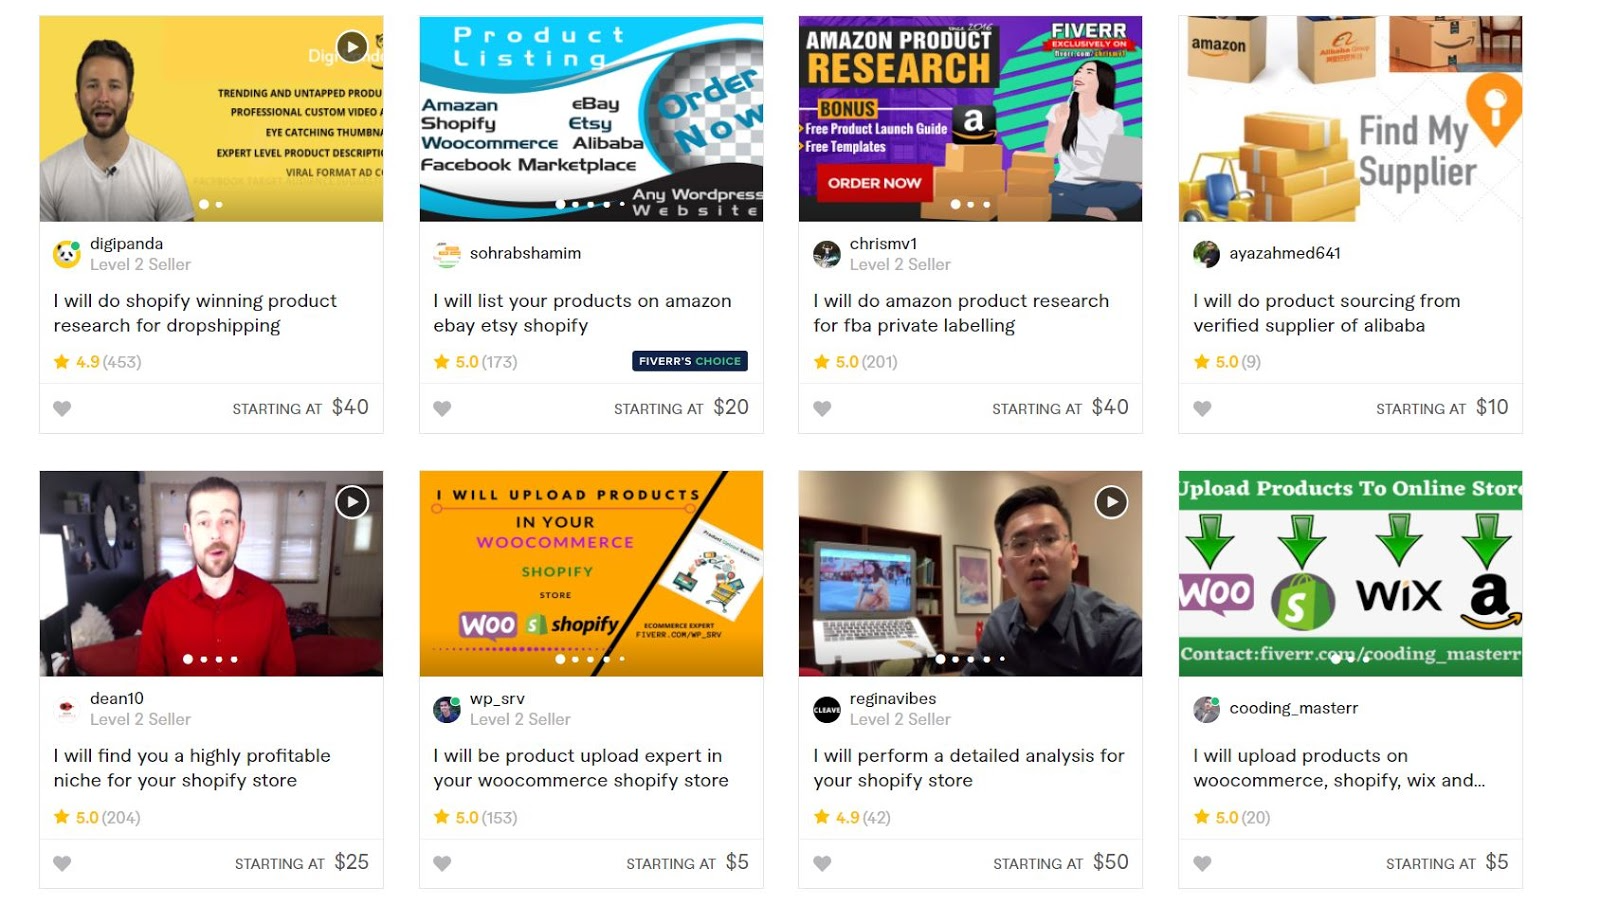This screenshot has width=1600, height=905.
Task: Heart the dean10 profitable niche gig
Action: 62,863
